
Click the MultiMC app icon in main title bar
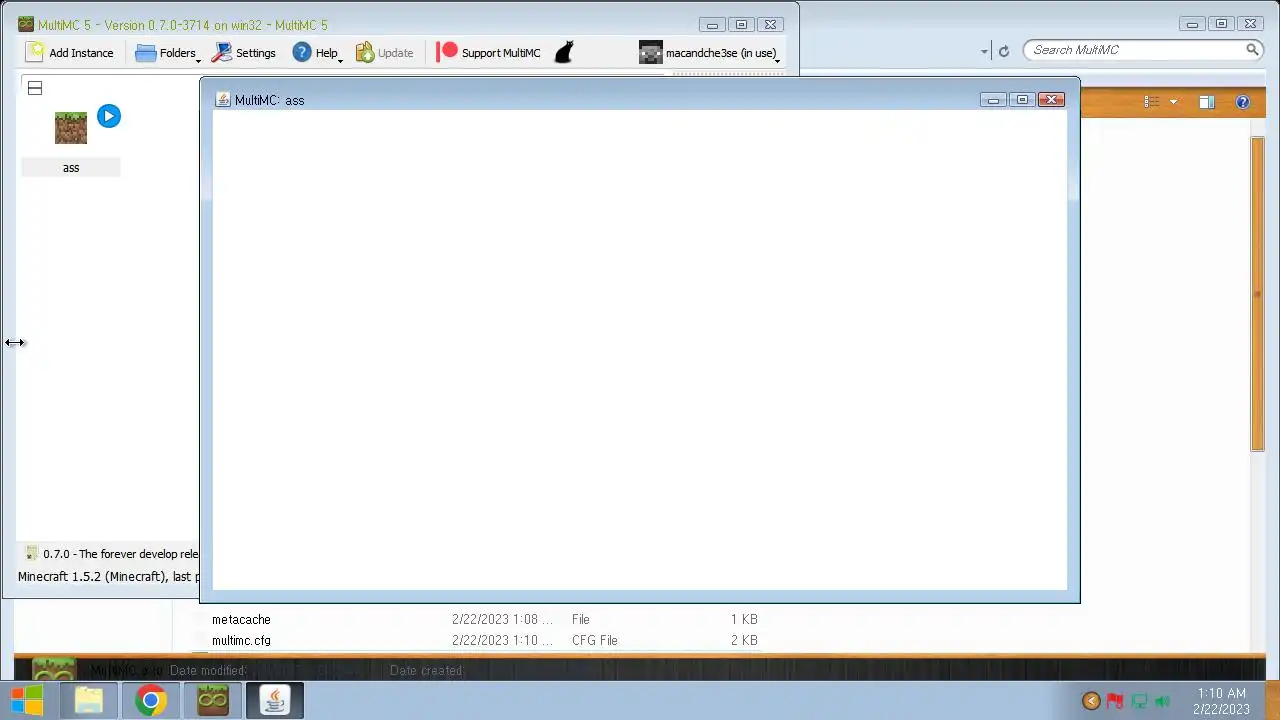click(x=26, y=25)
